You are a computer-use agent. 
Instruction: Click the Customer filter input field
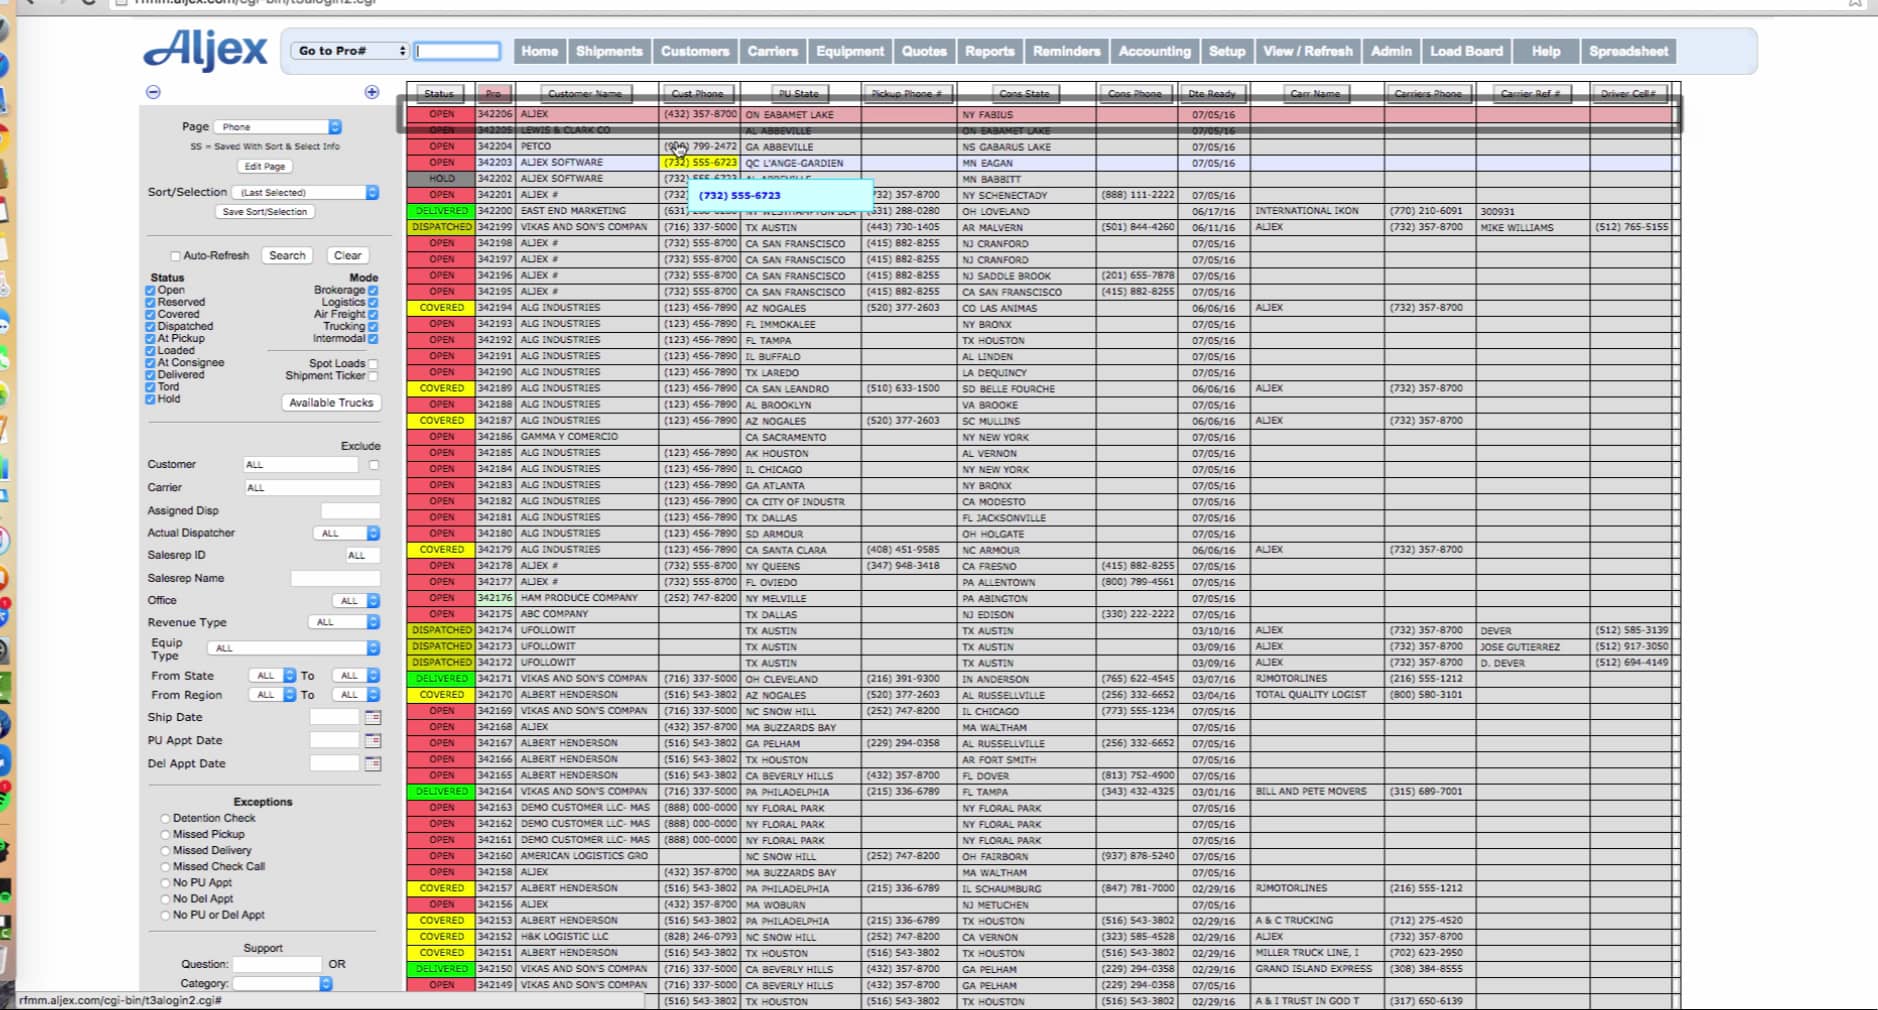[300, 465]
